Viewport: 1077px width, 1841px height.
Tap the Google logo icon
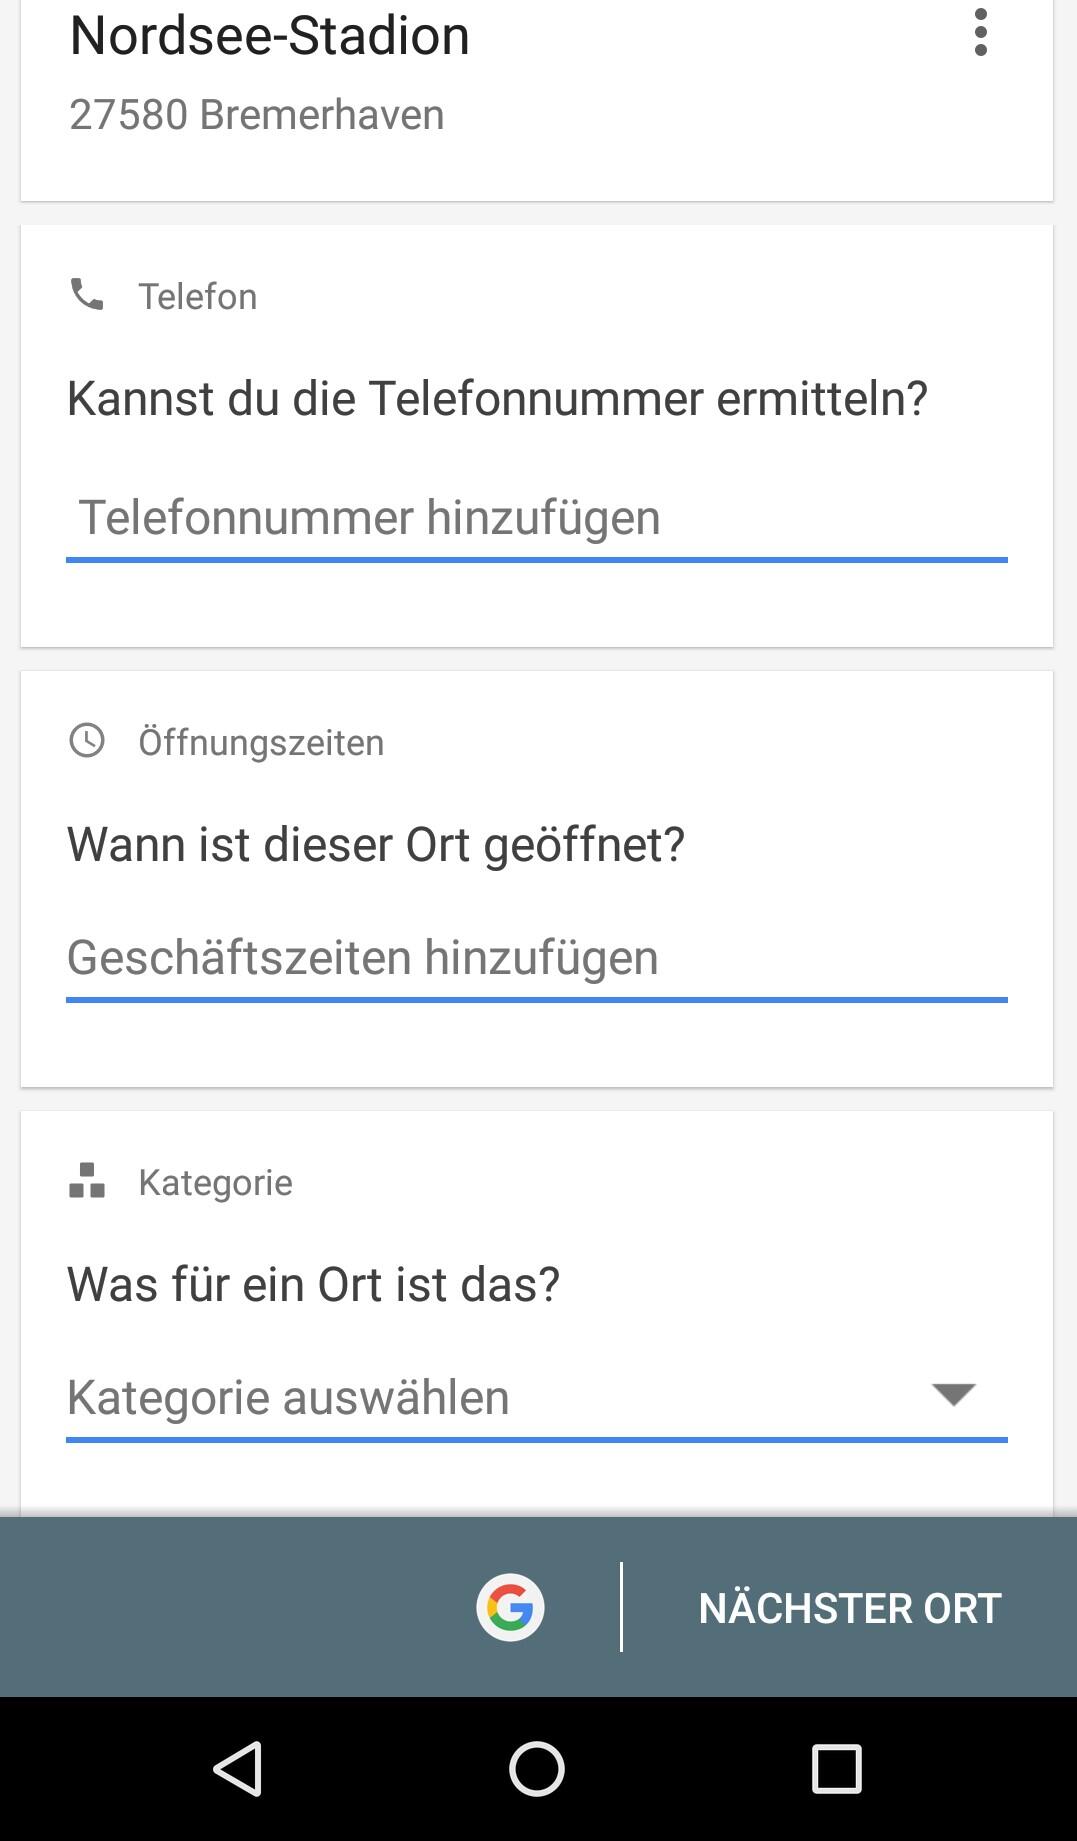(510, 1607)
